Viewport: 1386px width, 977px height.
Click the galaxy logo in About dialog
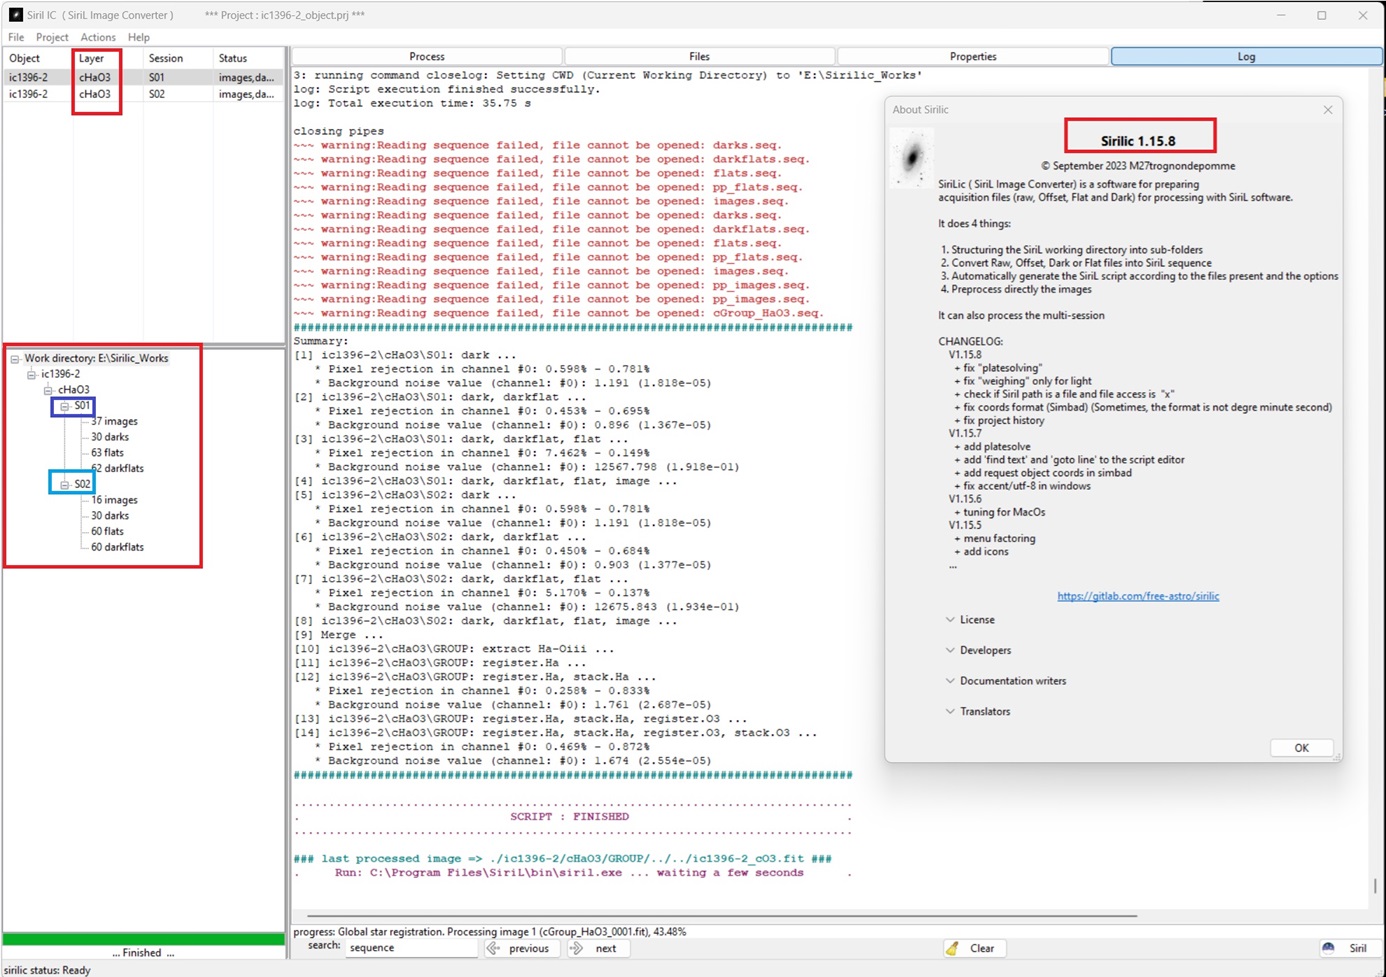[912, 158]
